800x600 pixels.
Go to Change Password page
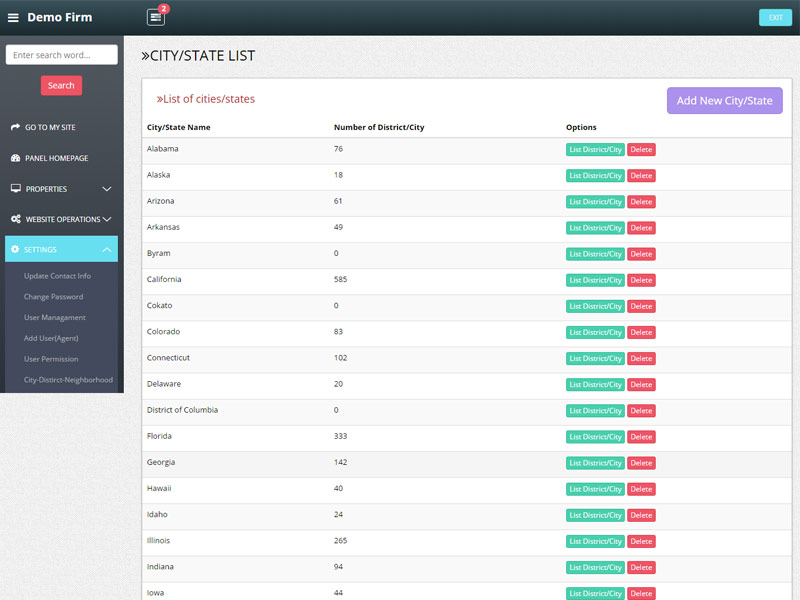point(53,297)
